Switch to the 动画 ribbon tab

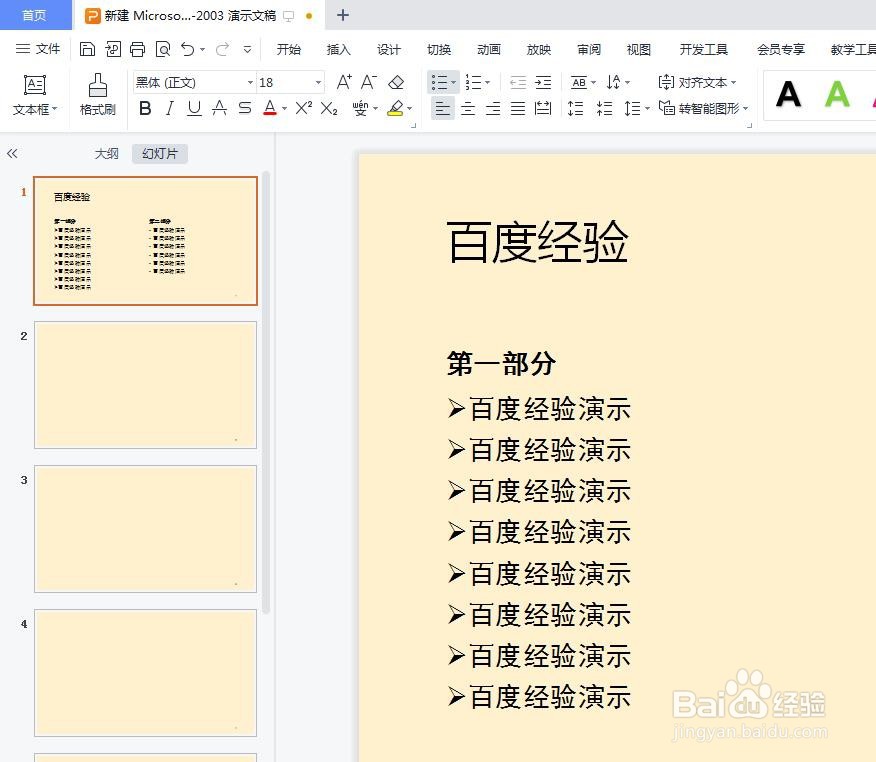click(x=489, y=50)
